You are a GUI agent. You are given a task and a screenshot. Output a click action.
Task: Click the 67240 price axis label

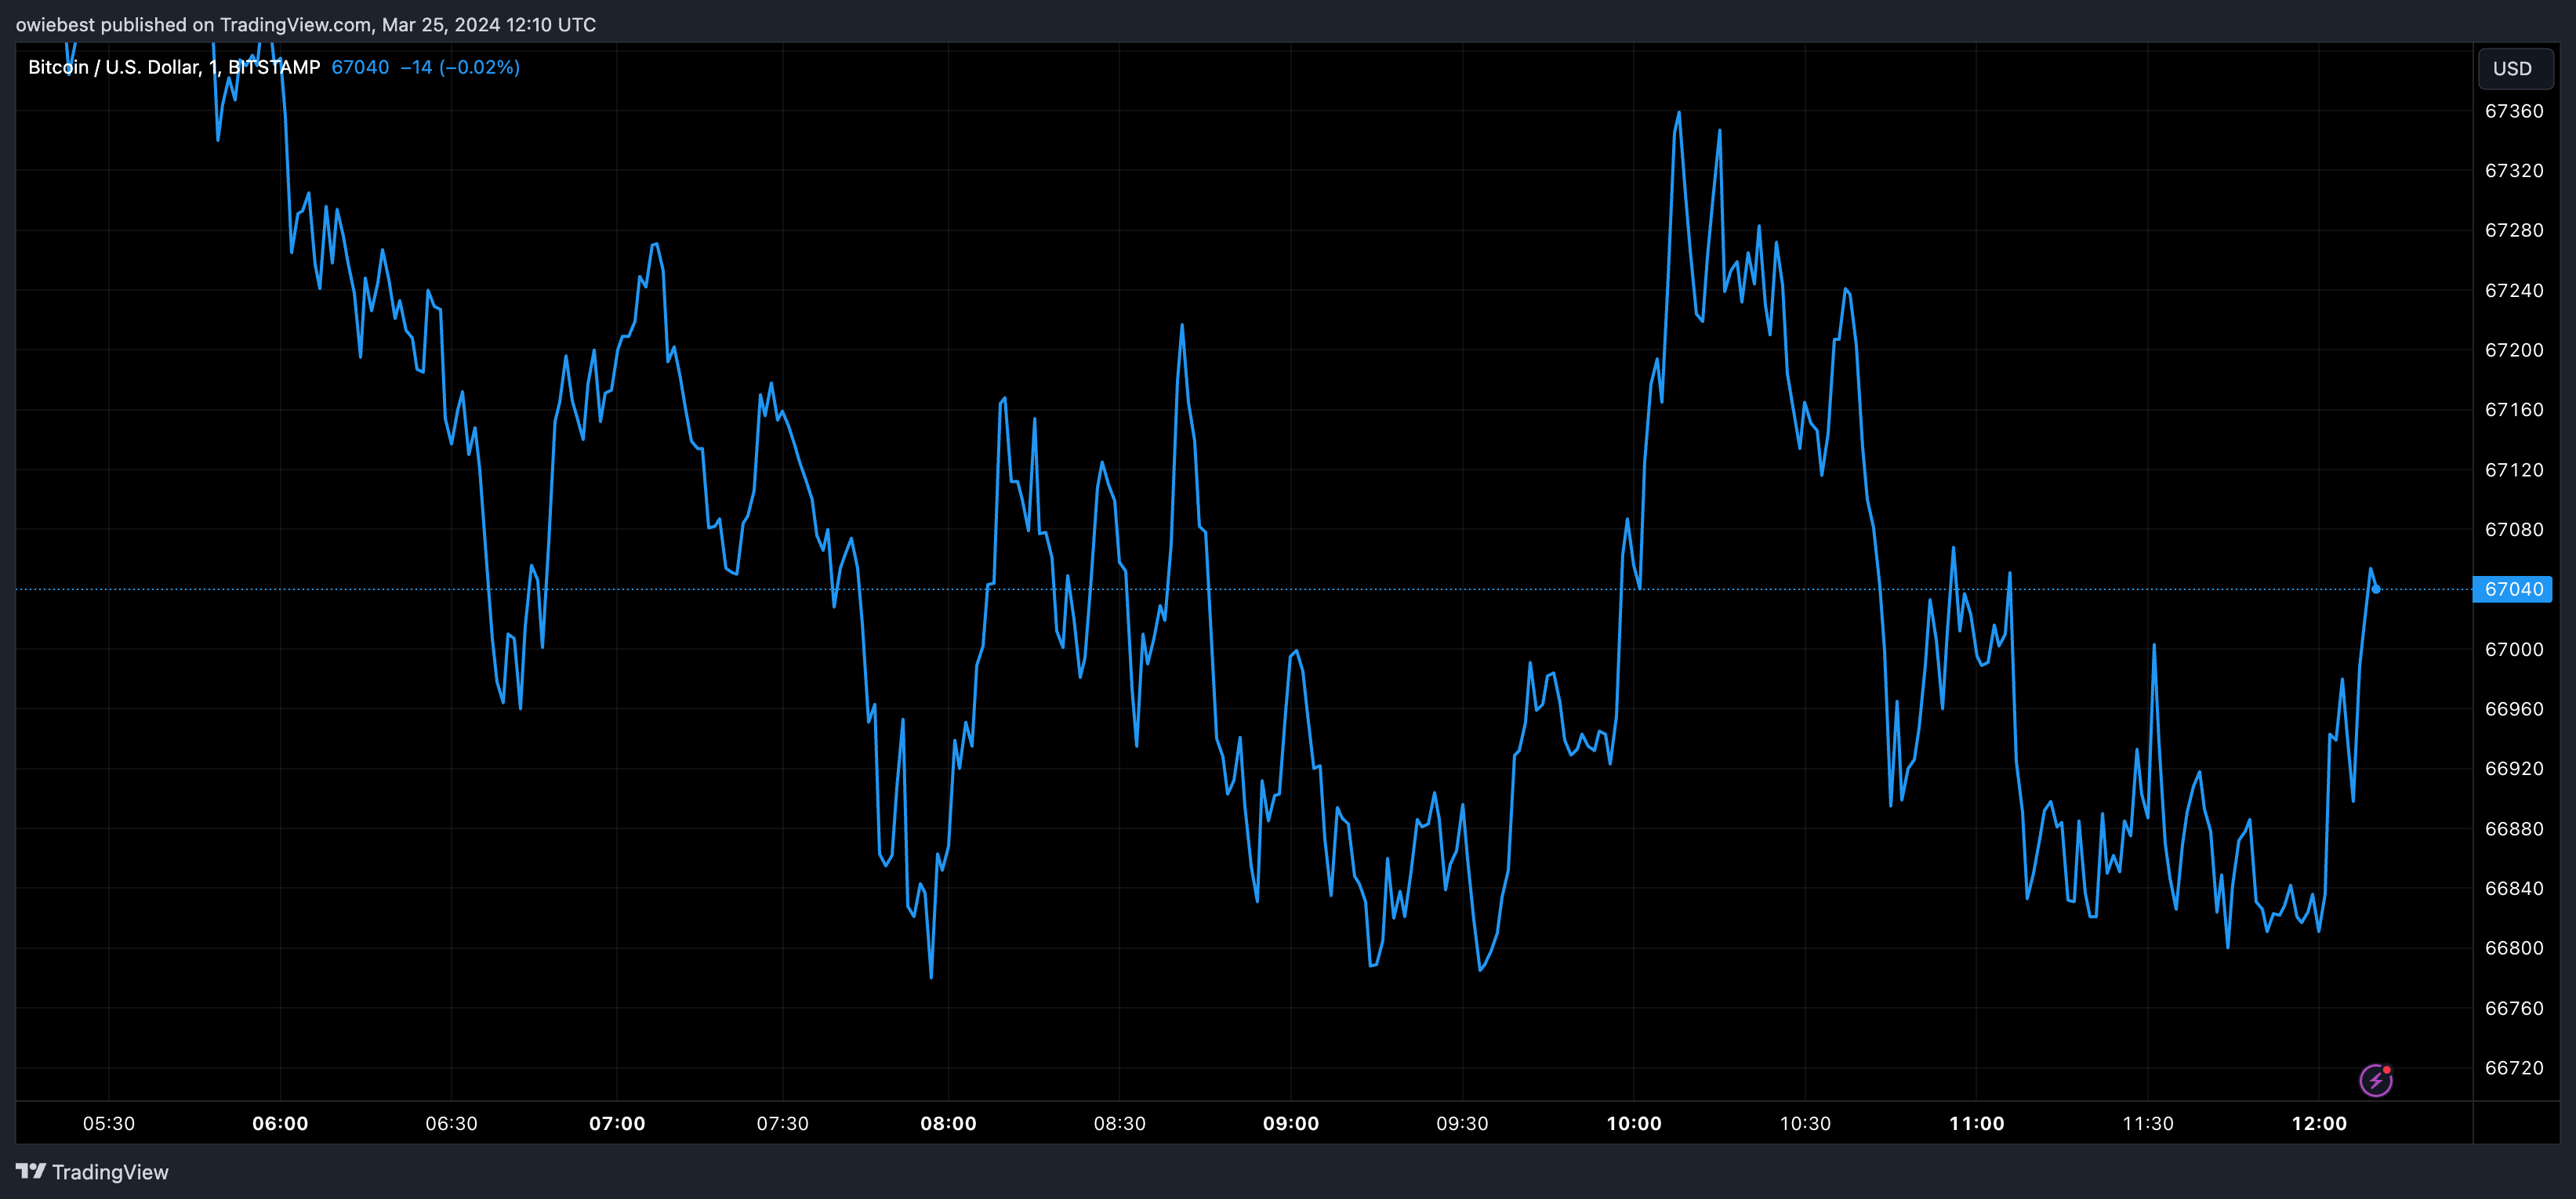[2514, 290]
